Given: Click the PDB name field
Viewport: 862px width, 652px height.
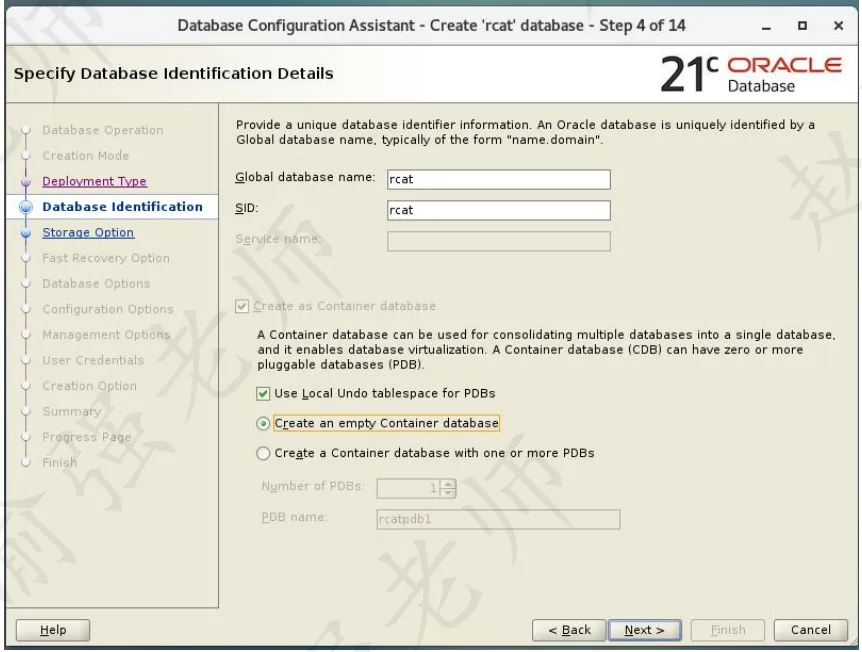Looking at the screenshot, I should (498, 520).
